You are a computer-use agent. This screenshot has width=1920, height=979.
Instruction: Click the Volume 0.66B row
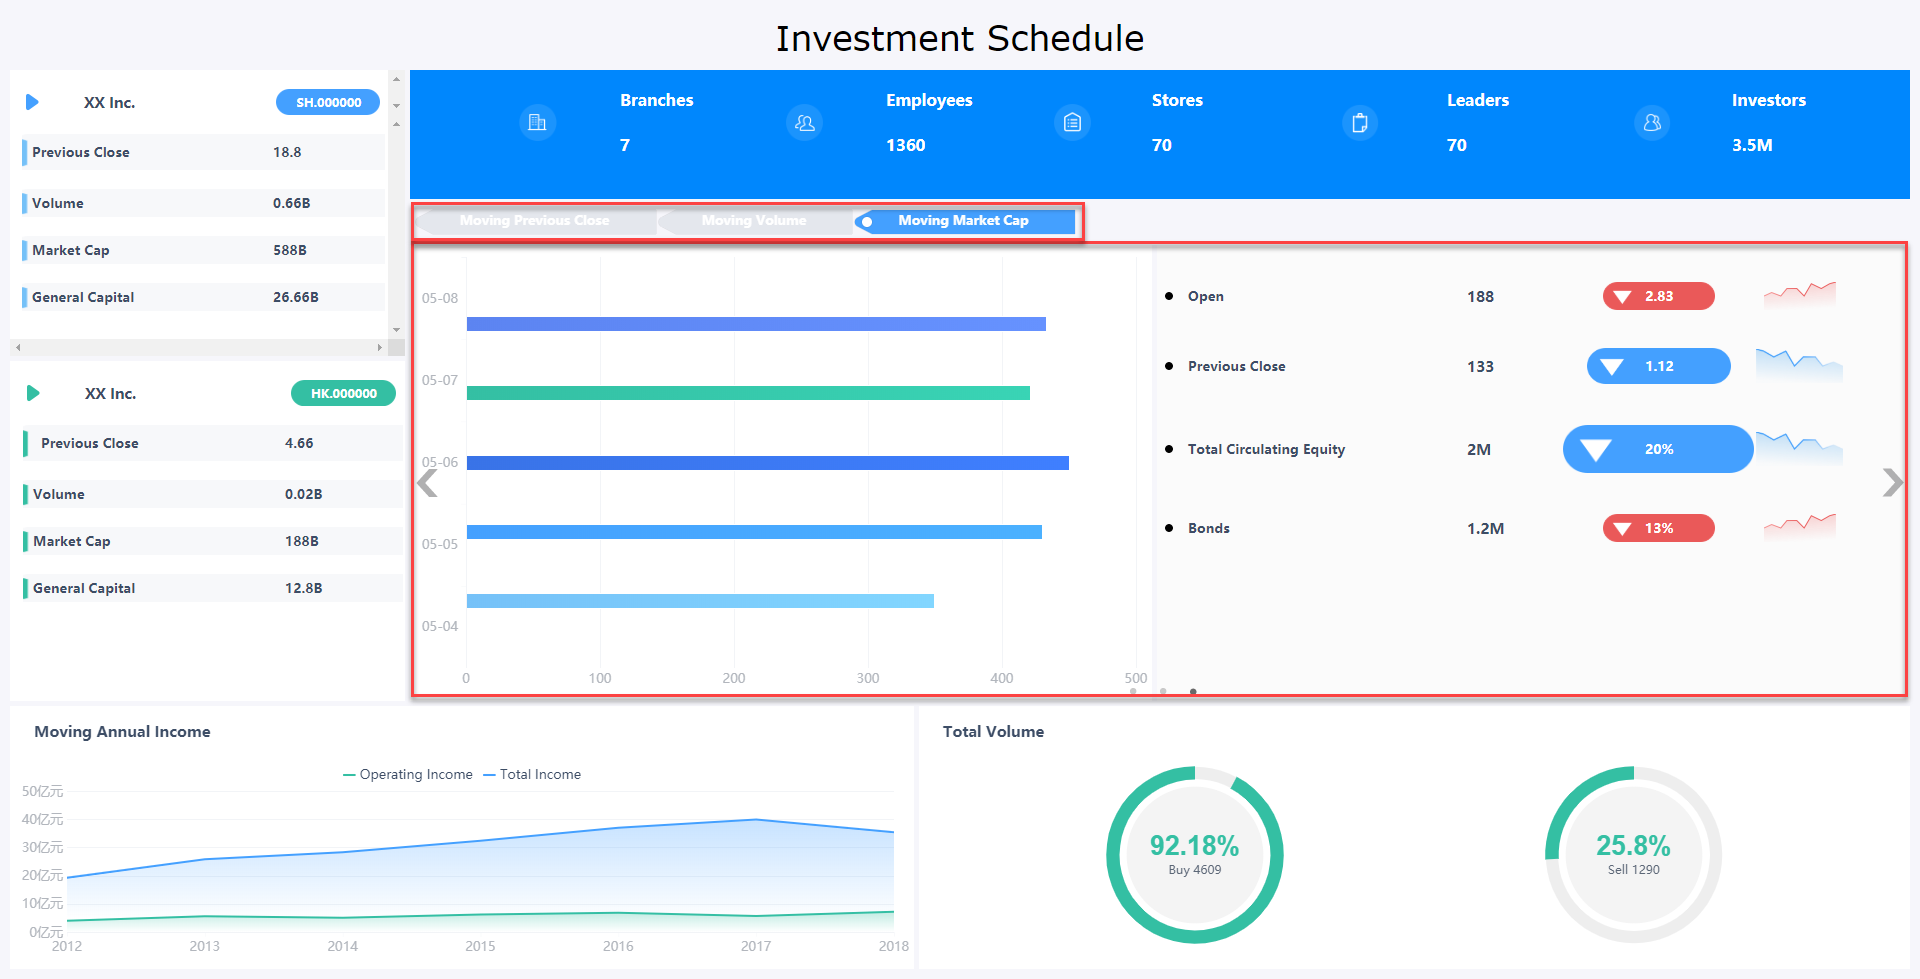tap(203, 203)
